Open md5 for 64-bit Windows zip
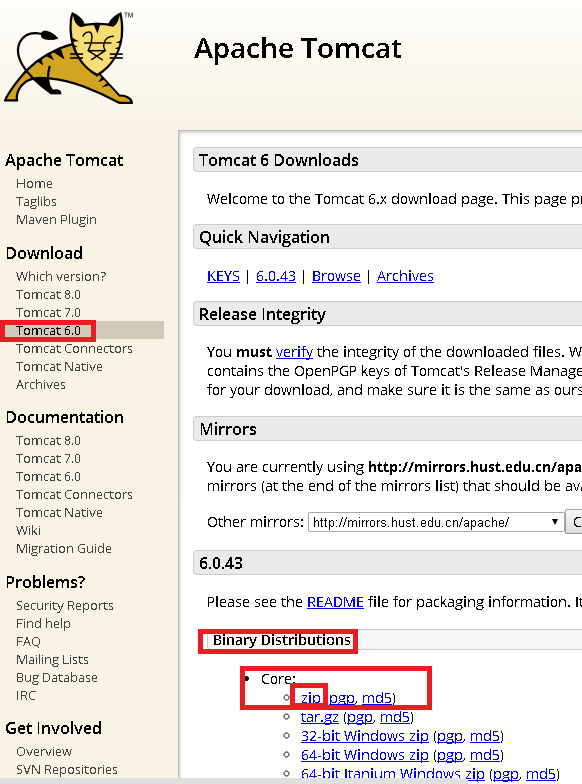 (x=484, y=755)
